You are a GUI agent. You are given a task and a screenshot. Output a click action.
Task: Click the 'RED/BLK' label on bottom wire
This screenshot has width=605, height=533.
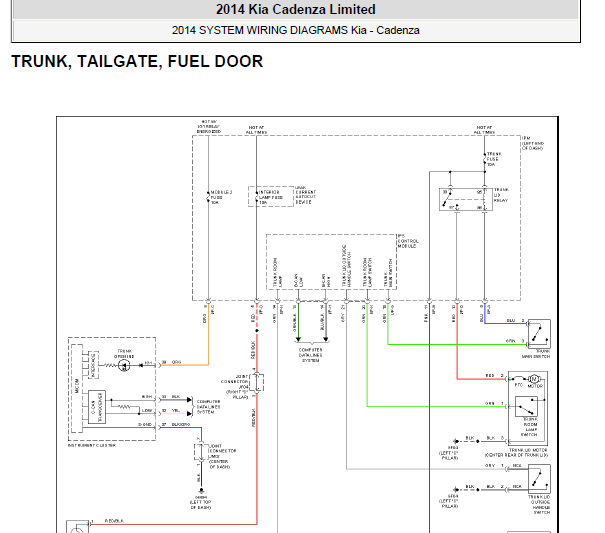115,521
